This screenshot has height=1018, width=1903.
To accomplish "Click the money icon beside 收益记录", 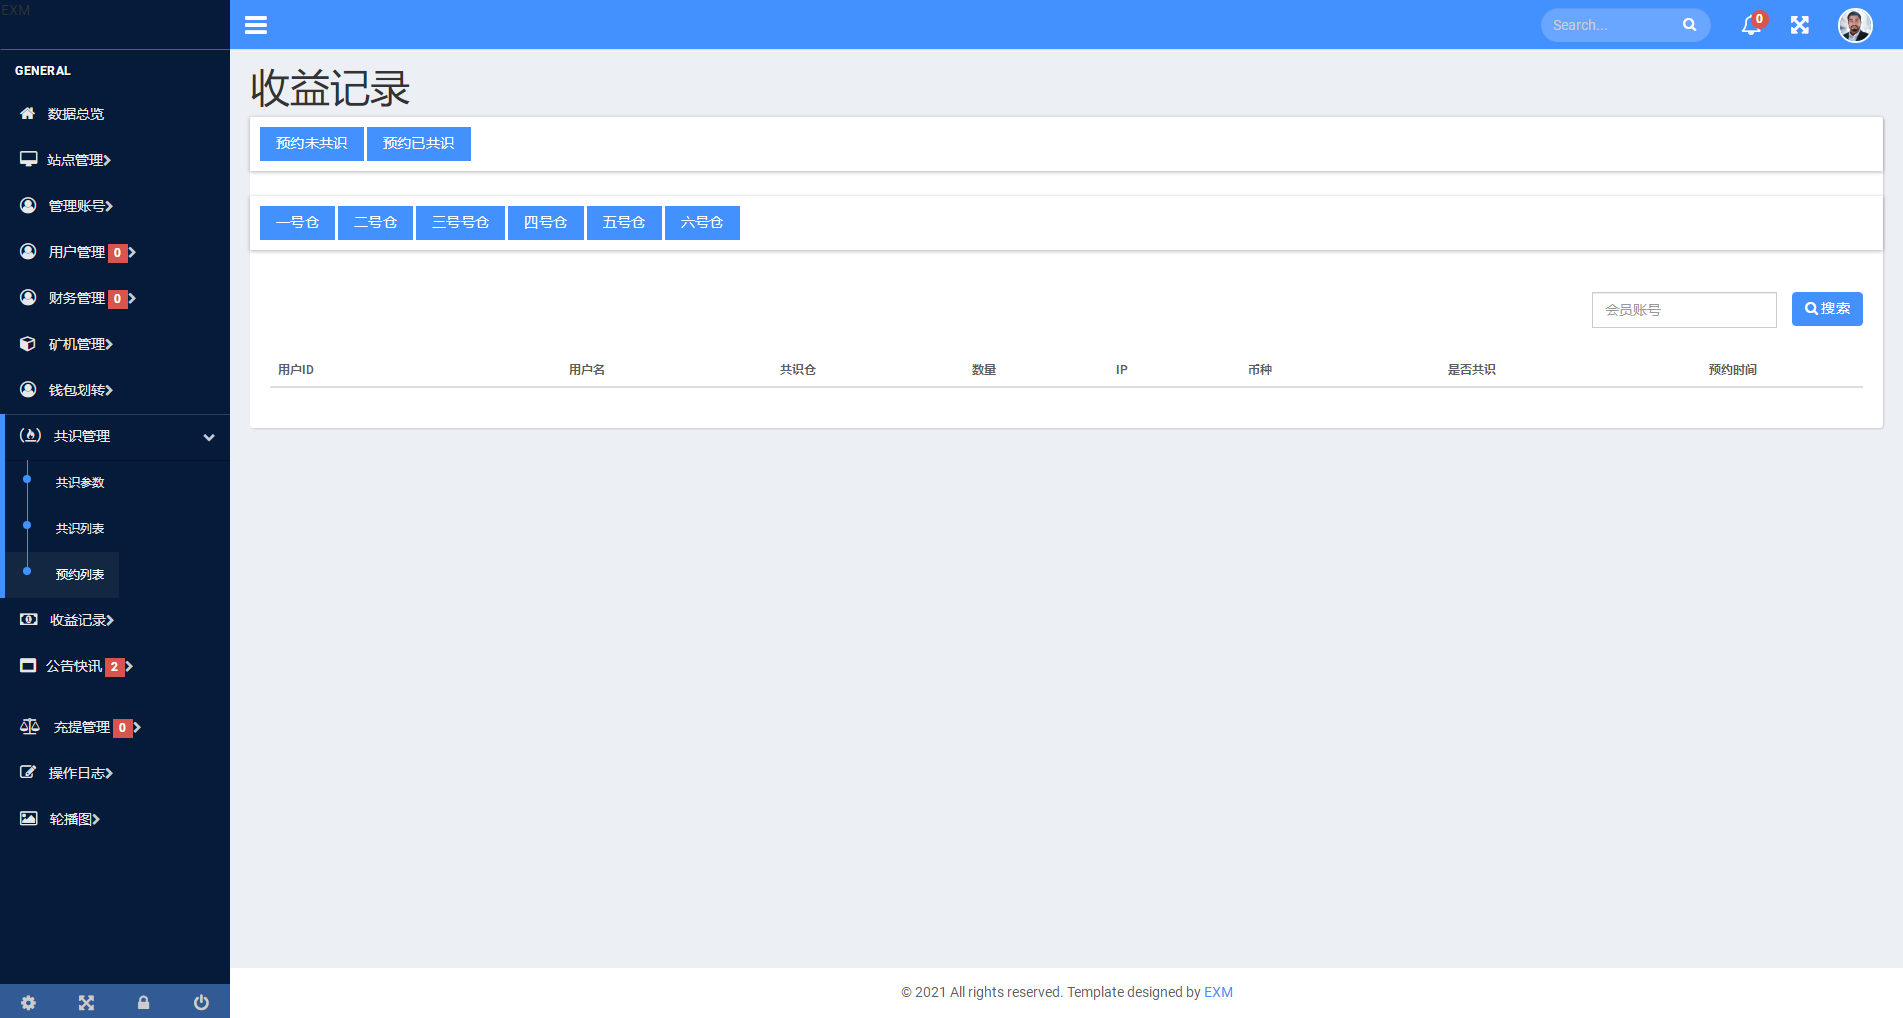I will 29,619.
